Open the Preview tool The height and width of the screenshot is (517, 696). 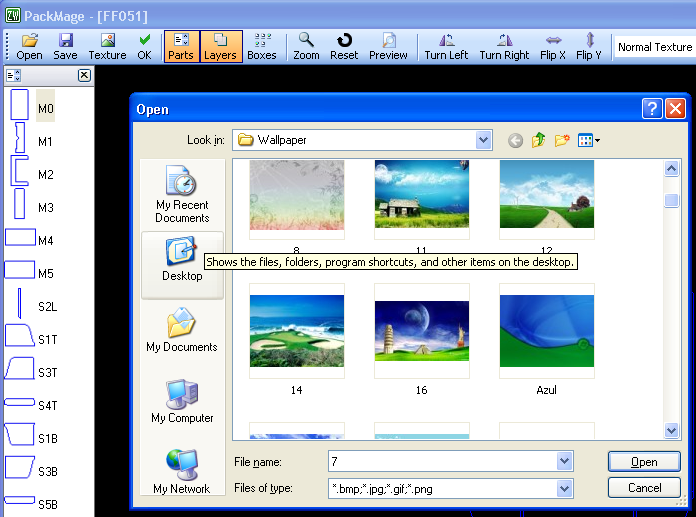[388, 47]
